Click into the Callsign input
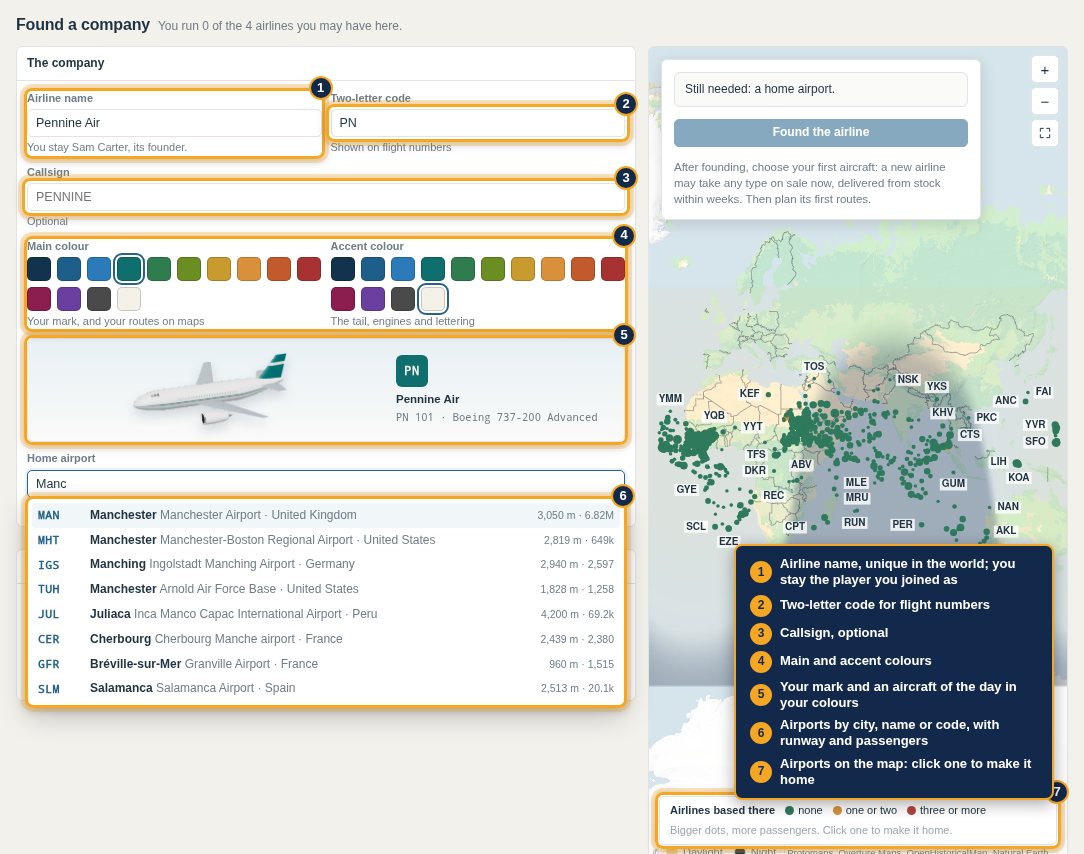 pyautogui.click(x=326, y=196)
